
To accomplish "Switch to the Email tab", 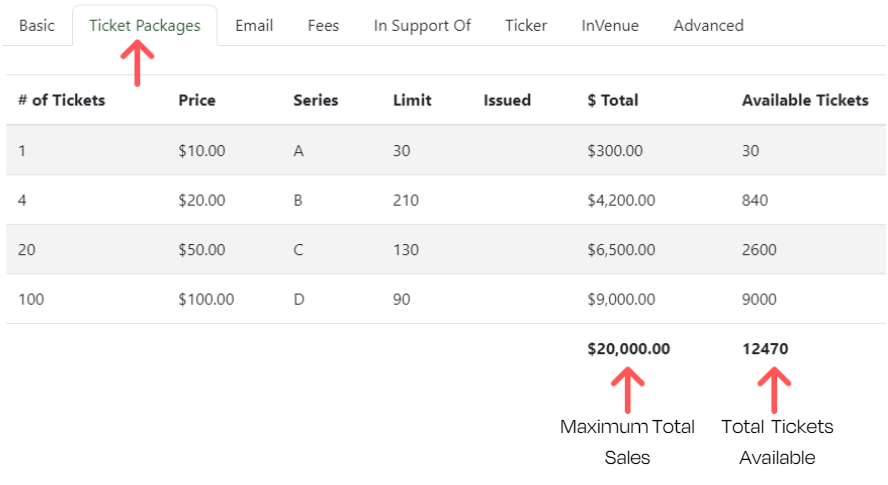I will tap(254, 26).
